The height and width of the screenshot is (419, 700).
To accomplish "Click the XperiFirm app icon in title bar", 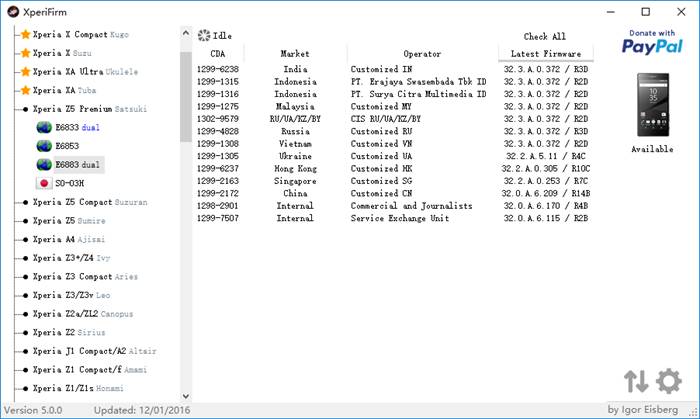I will point(13,12).
